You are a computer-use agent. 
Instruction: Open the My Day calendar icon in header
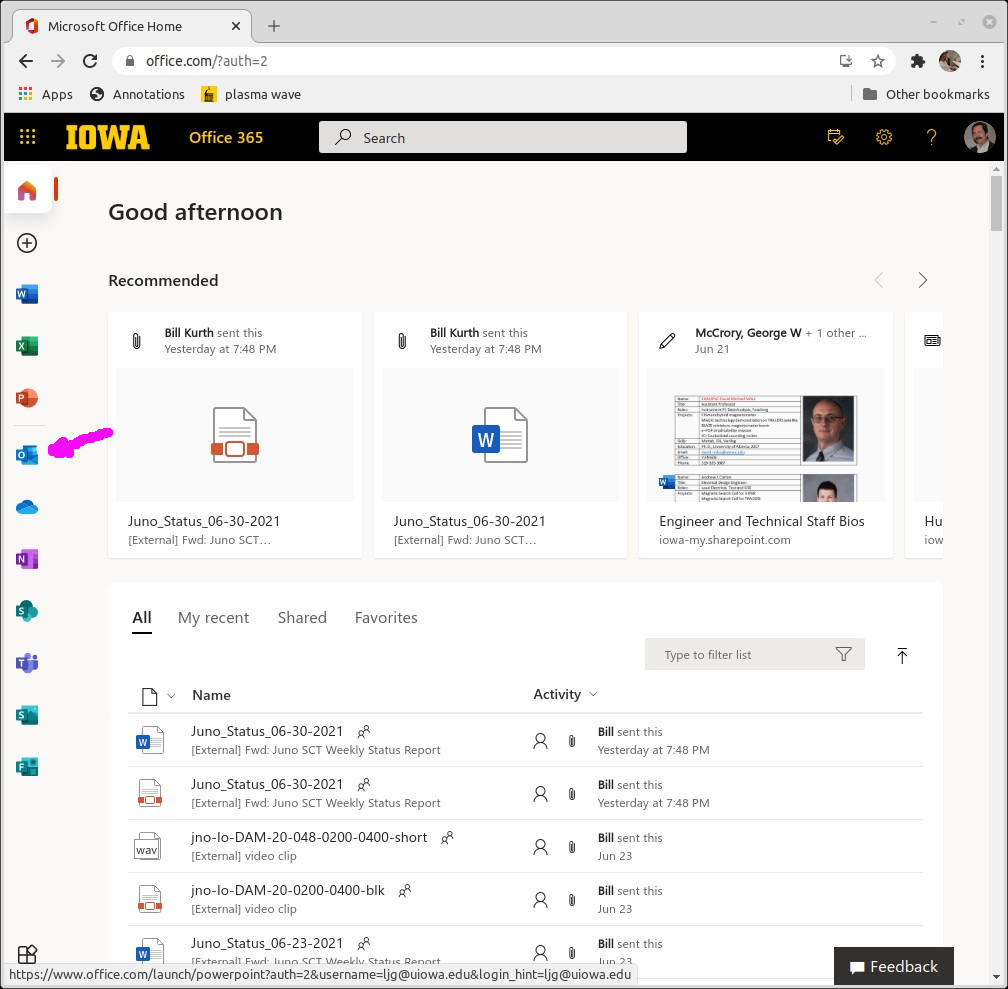tap(835, 137)
